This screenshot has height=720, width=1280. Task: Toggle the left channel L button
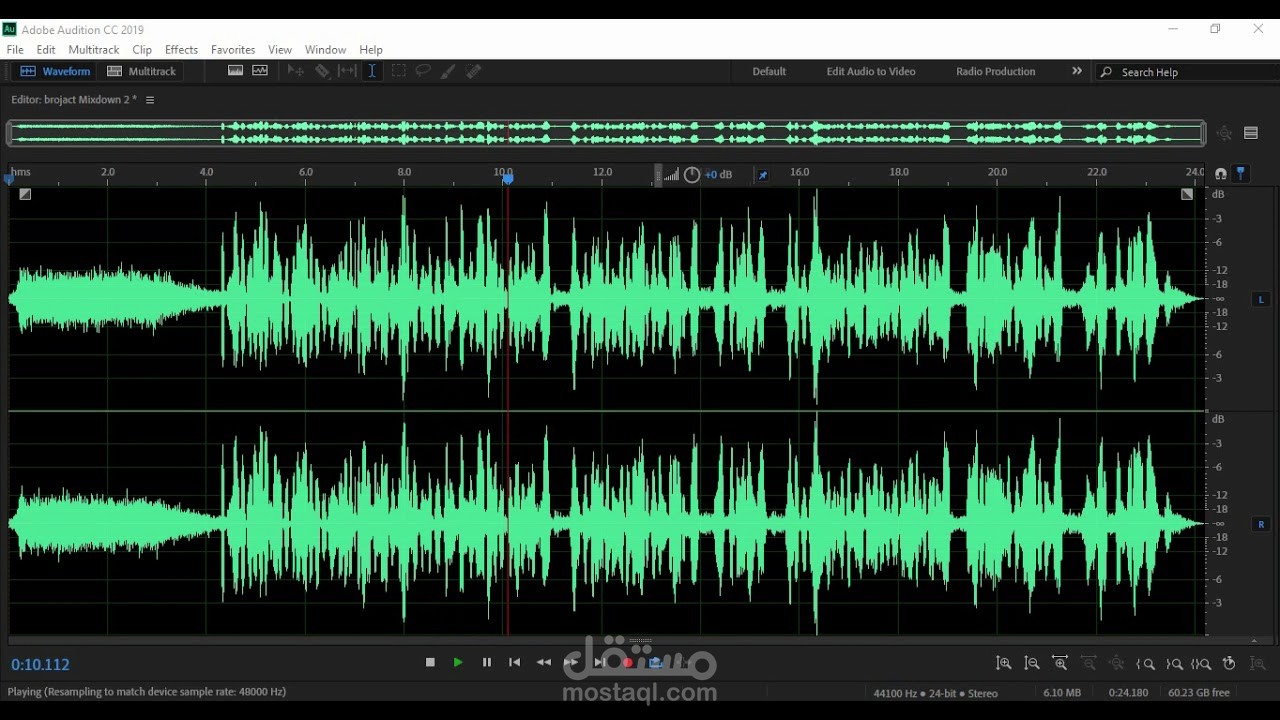[x=1261, y=299]
